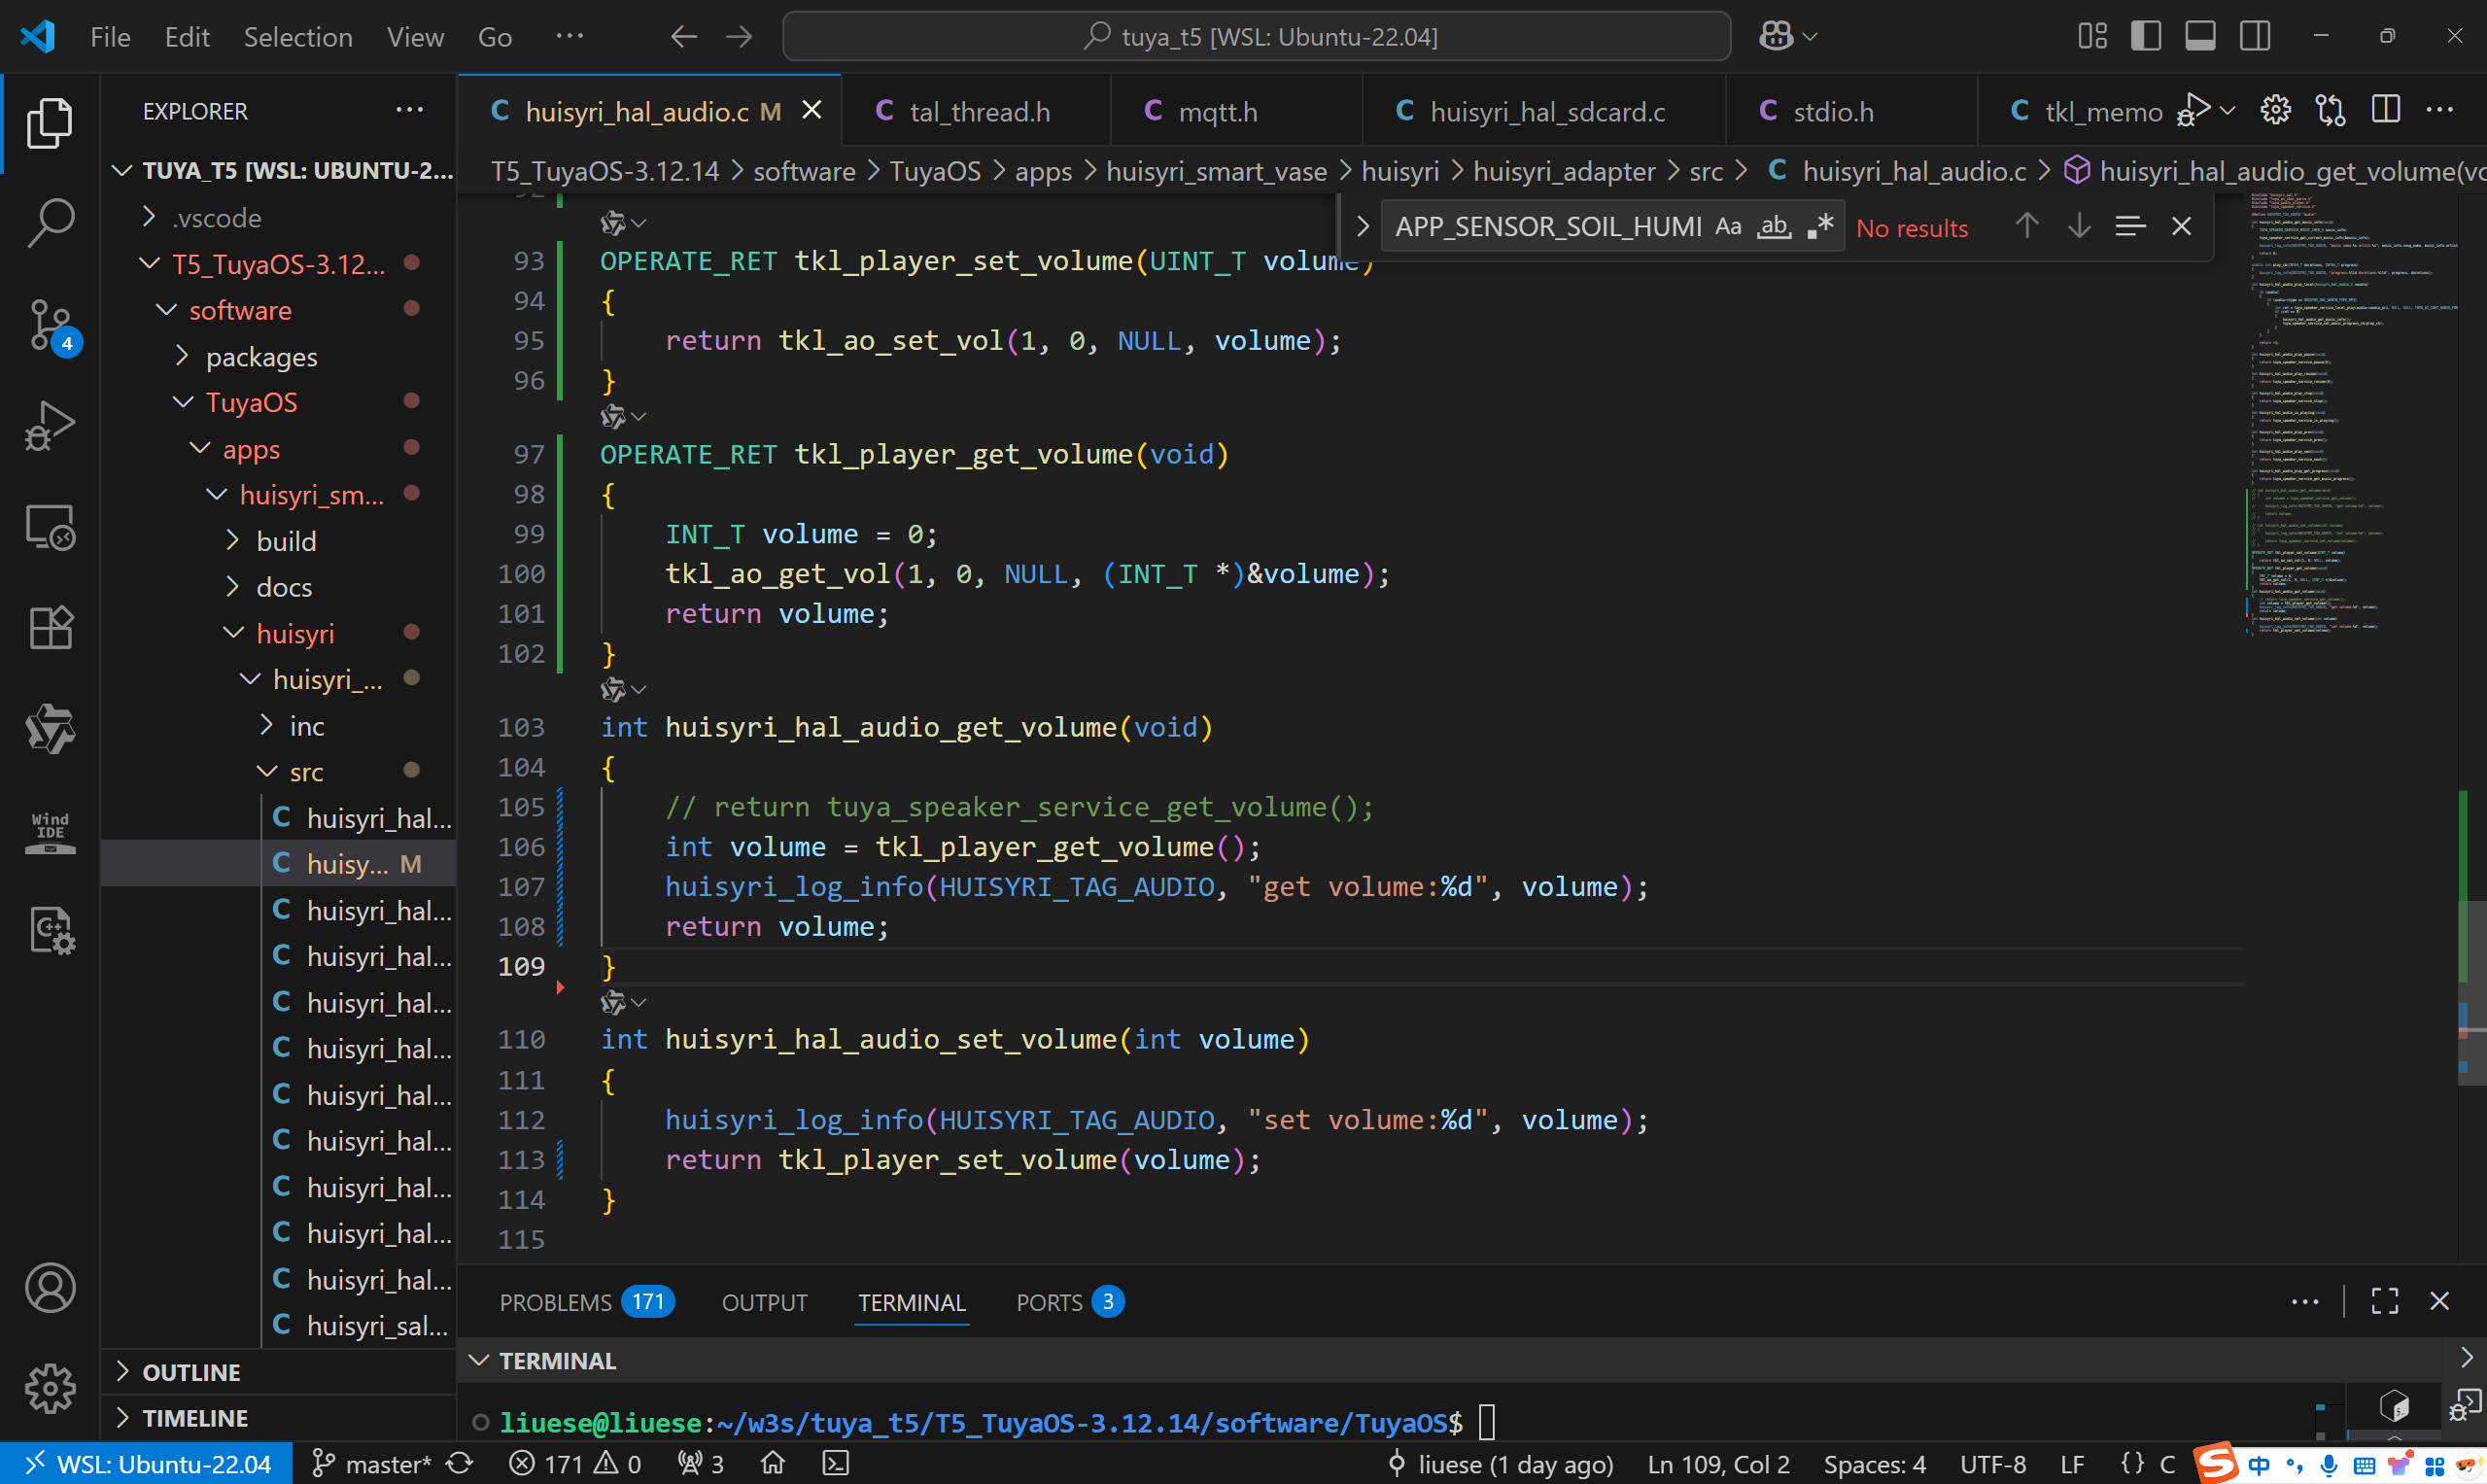Toggle Match Whole Word in find widget
This screenshot has width=2487, height=1484.
(1774, 227)
